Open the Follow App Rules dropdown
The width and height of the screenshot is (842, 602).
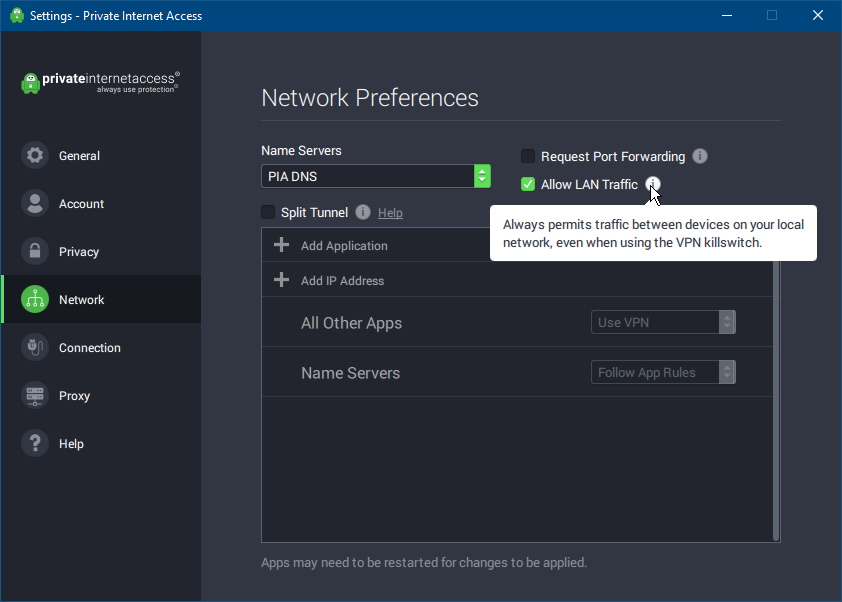663,372
